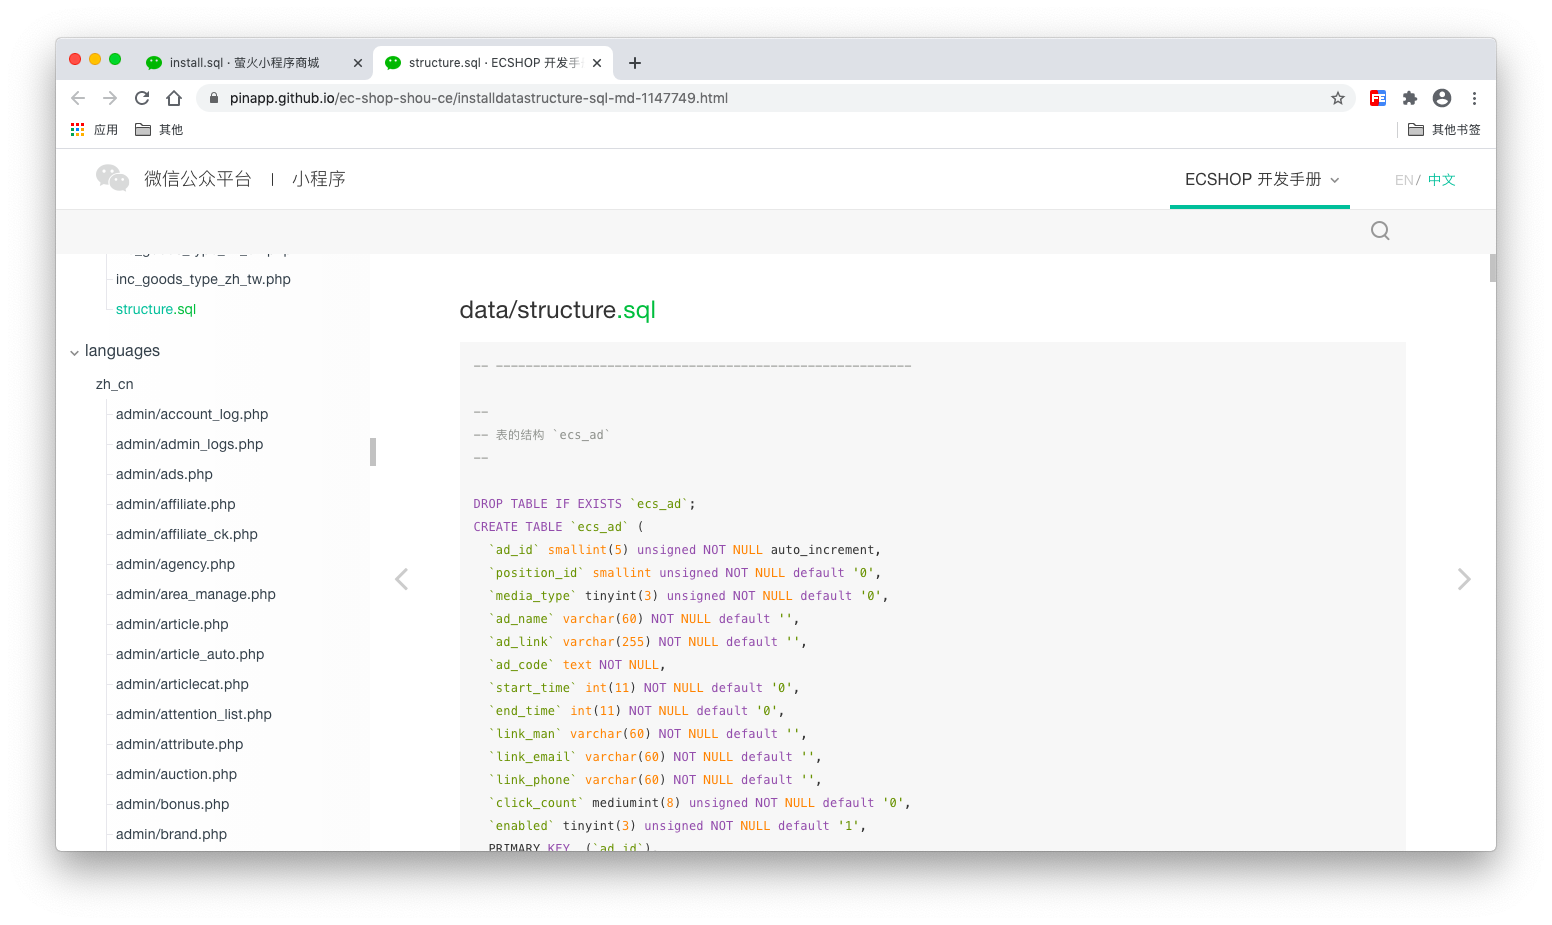Open admin/attention_list.php
This screenshot has height=925, width=1552.
[194, 714]
